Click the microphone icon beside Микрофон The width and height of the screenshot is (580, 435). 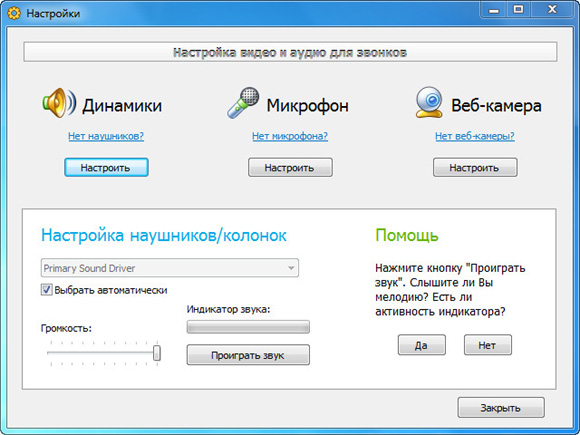[x=243, y=103]
